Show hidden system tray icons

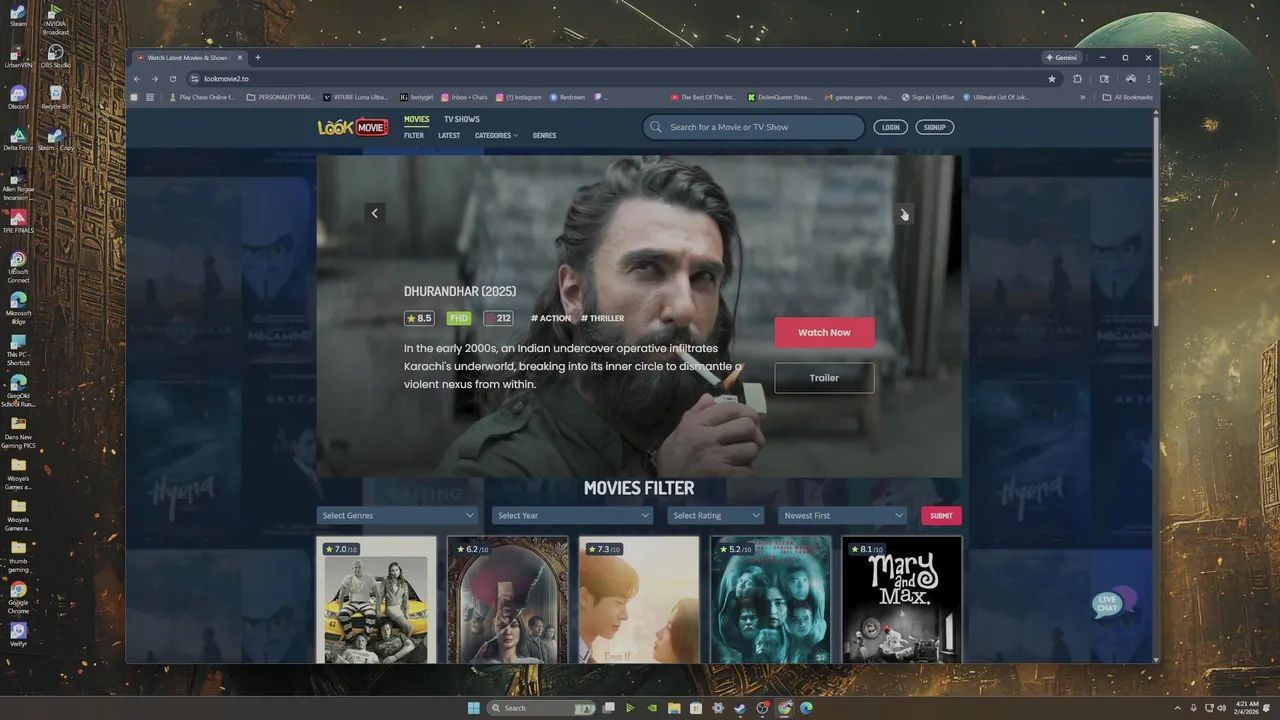1178,708
